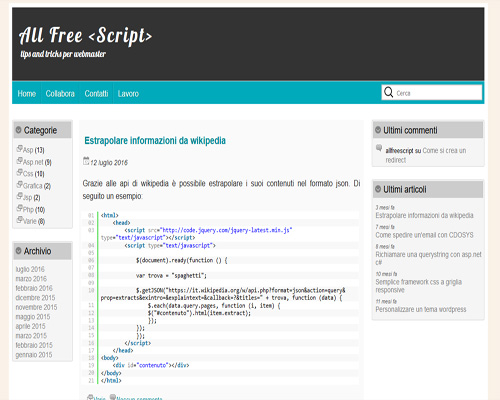Click code line $(document).ready(function () {
Screen dimensions: 500x400
point(181,260)
